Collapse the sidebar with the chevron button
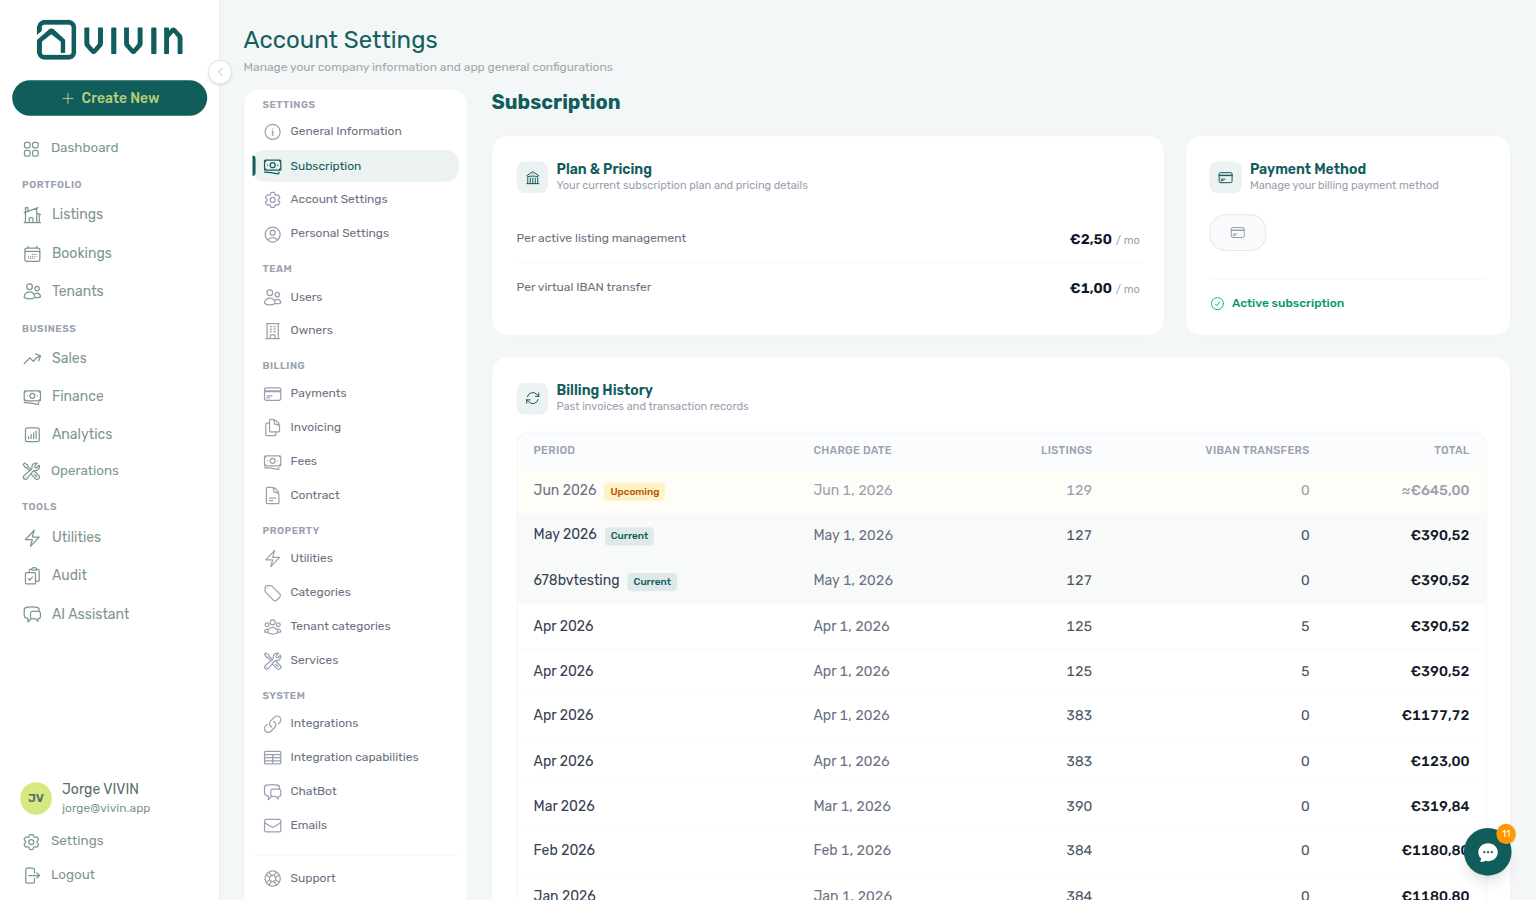This screenshot has width=1536, height=900. click(x=221, y=72)
